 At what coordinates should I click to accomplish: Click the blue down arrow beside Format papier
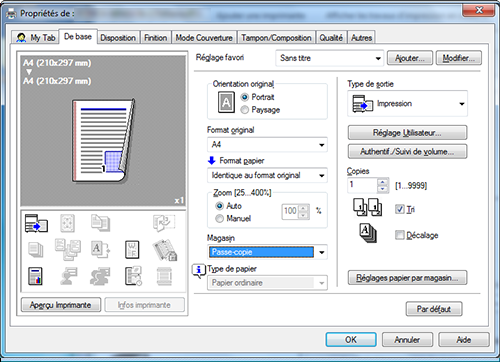[x=212, y=161]
